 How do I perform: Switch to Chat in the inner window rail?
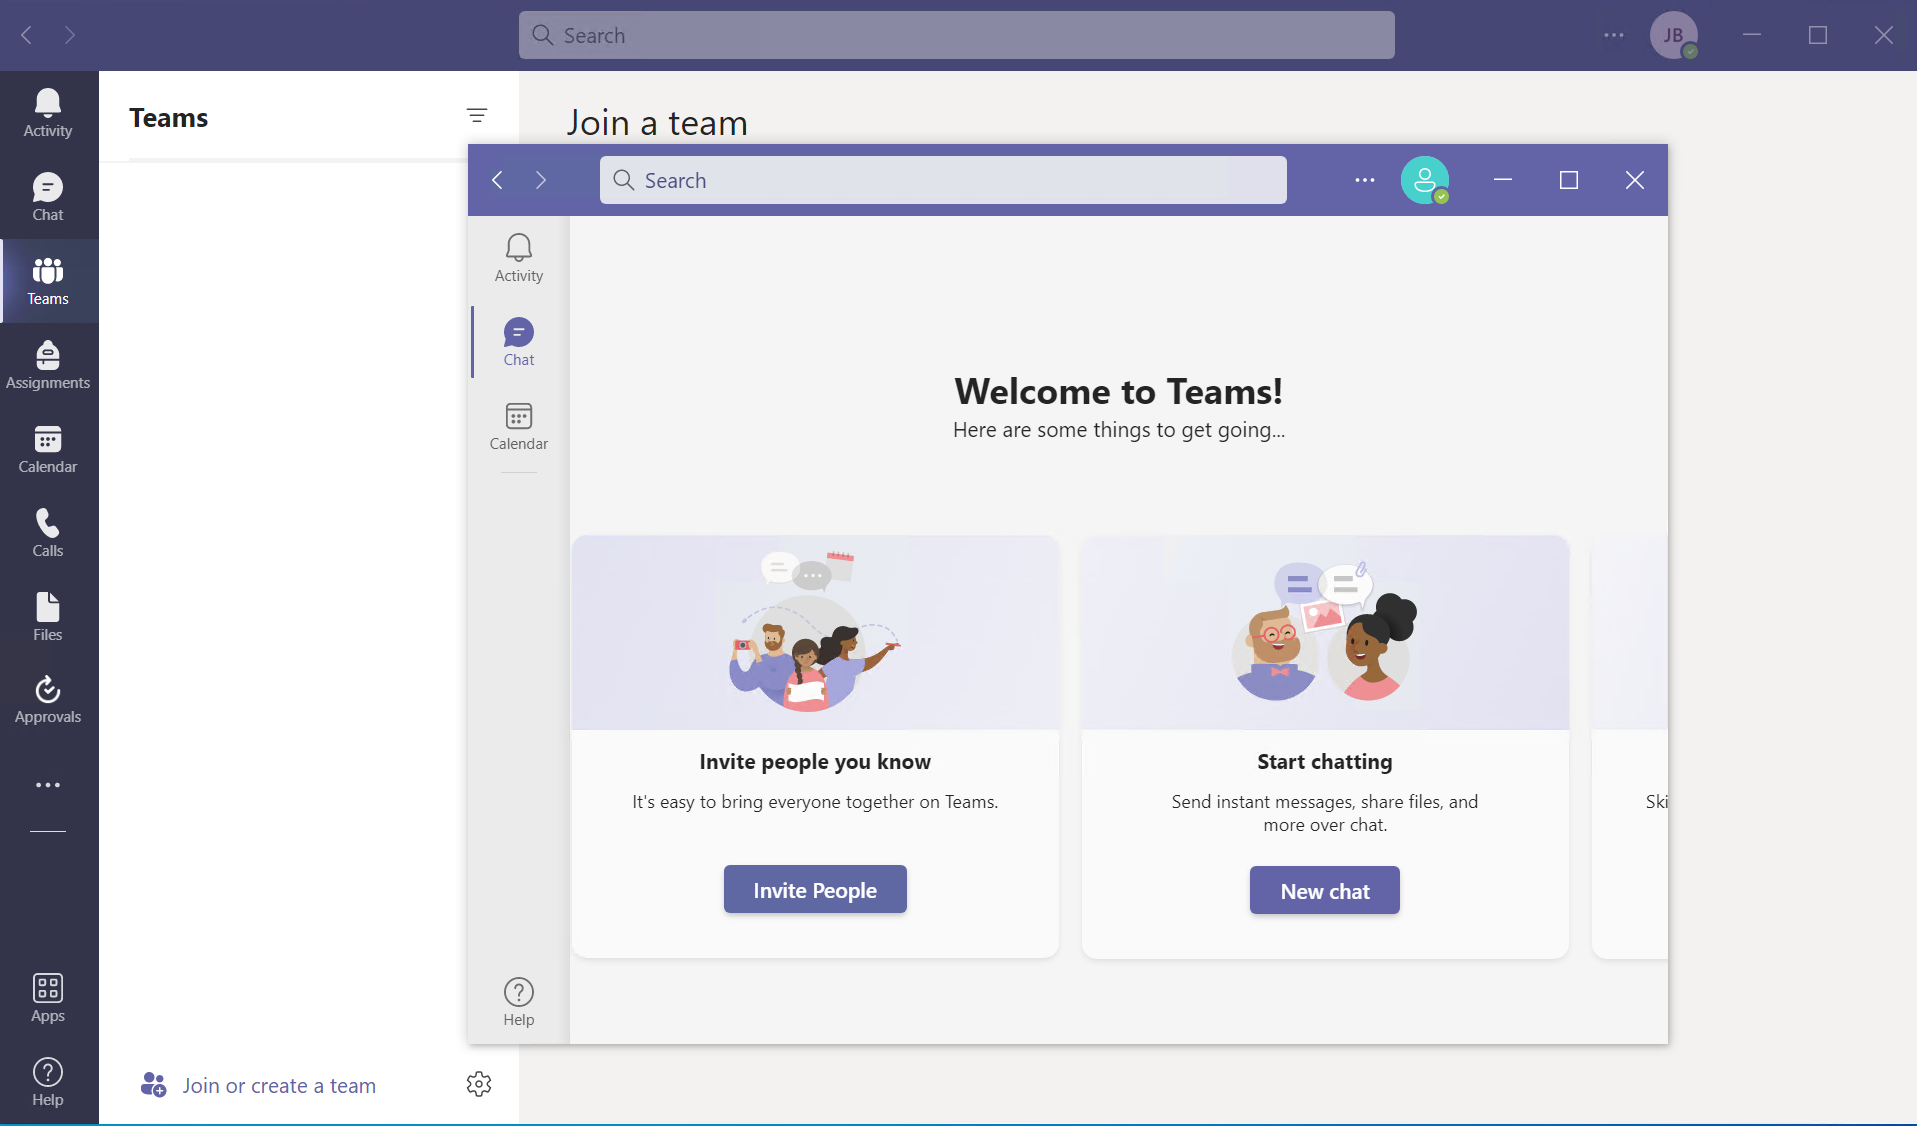[x=518, y=342]
